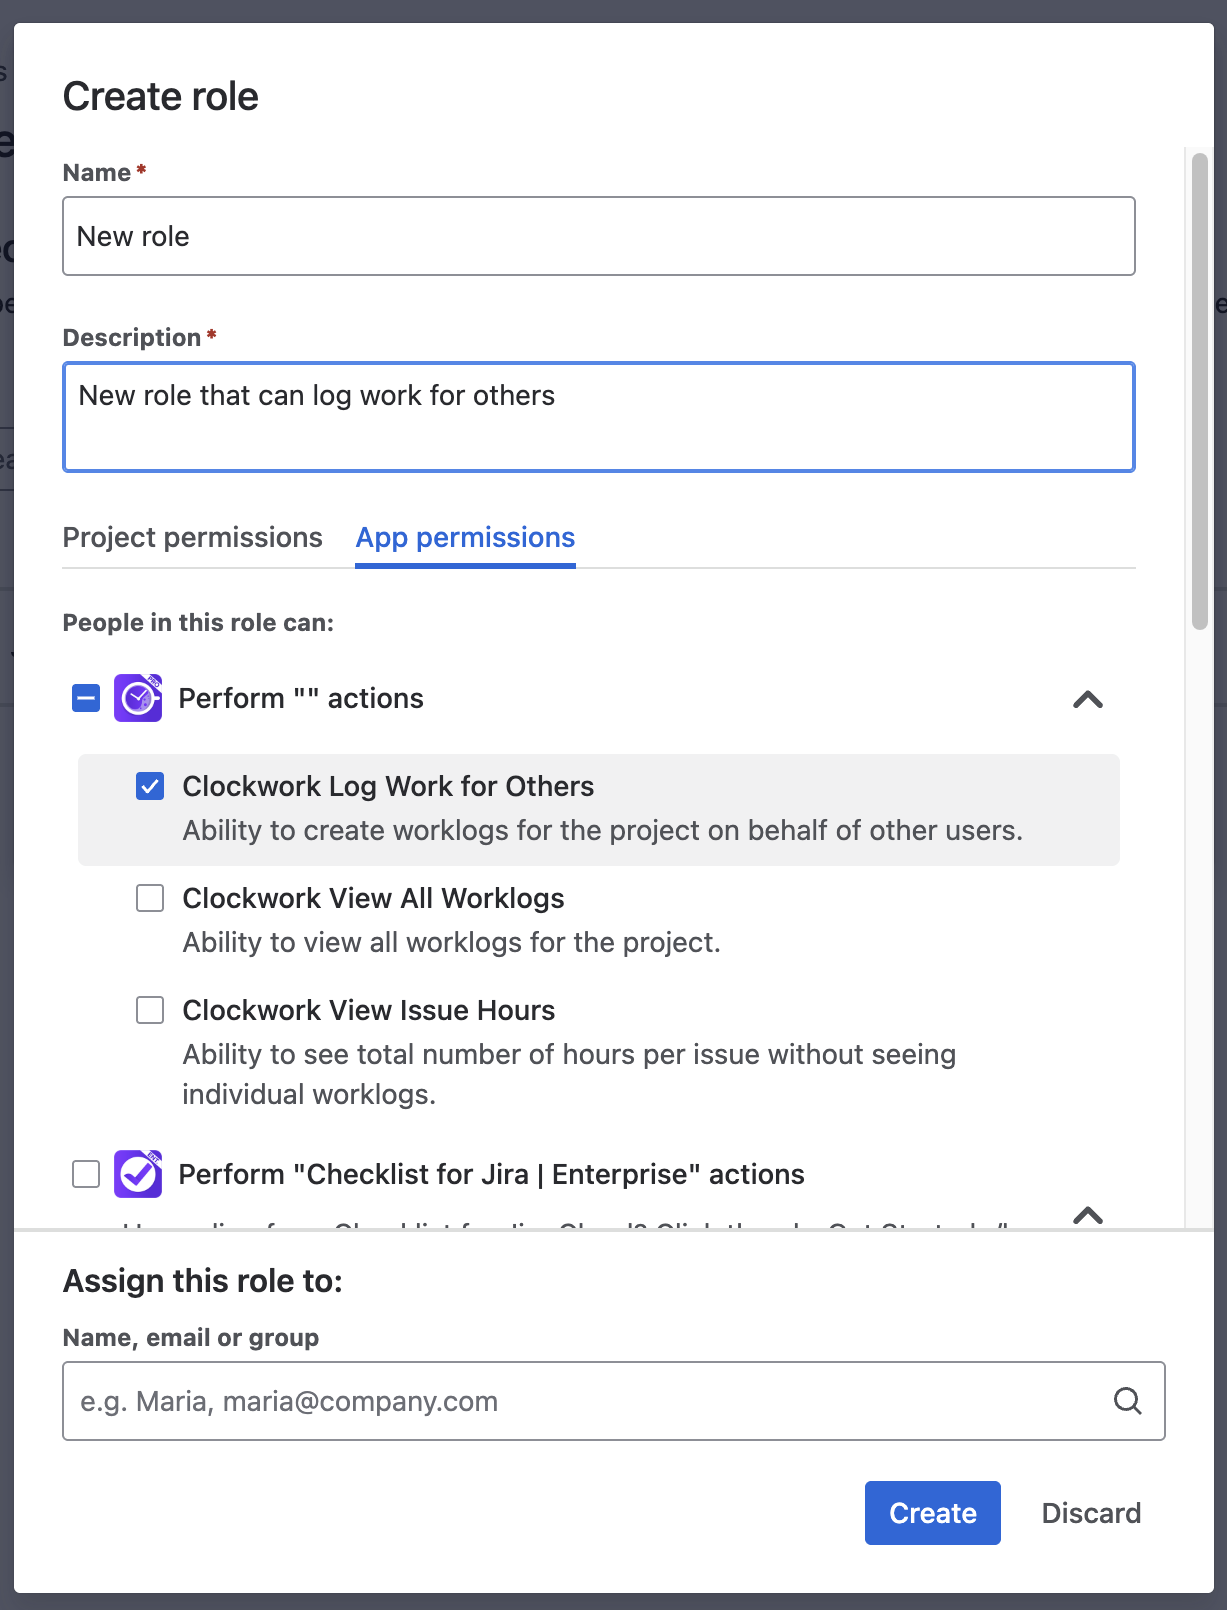The width and height of the screenshot is (1227, 1610).
Task: Click the role Name input field
Action: coord(598,236)
